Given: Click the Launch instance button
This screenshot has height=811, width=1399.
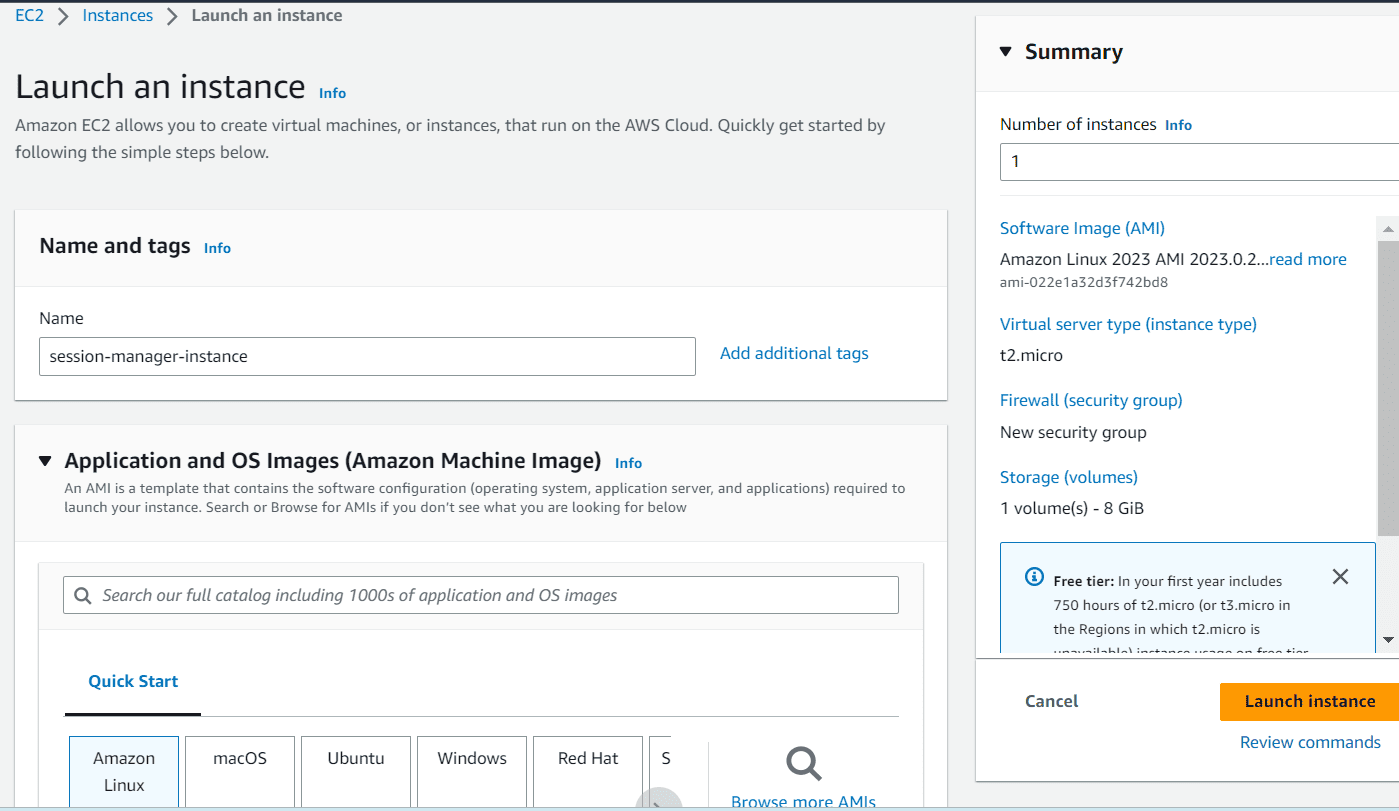Looking at the screenshot, I should [x=1309, y=701].
